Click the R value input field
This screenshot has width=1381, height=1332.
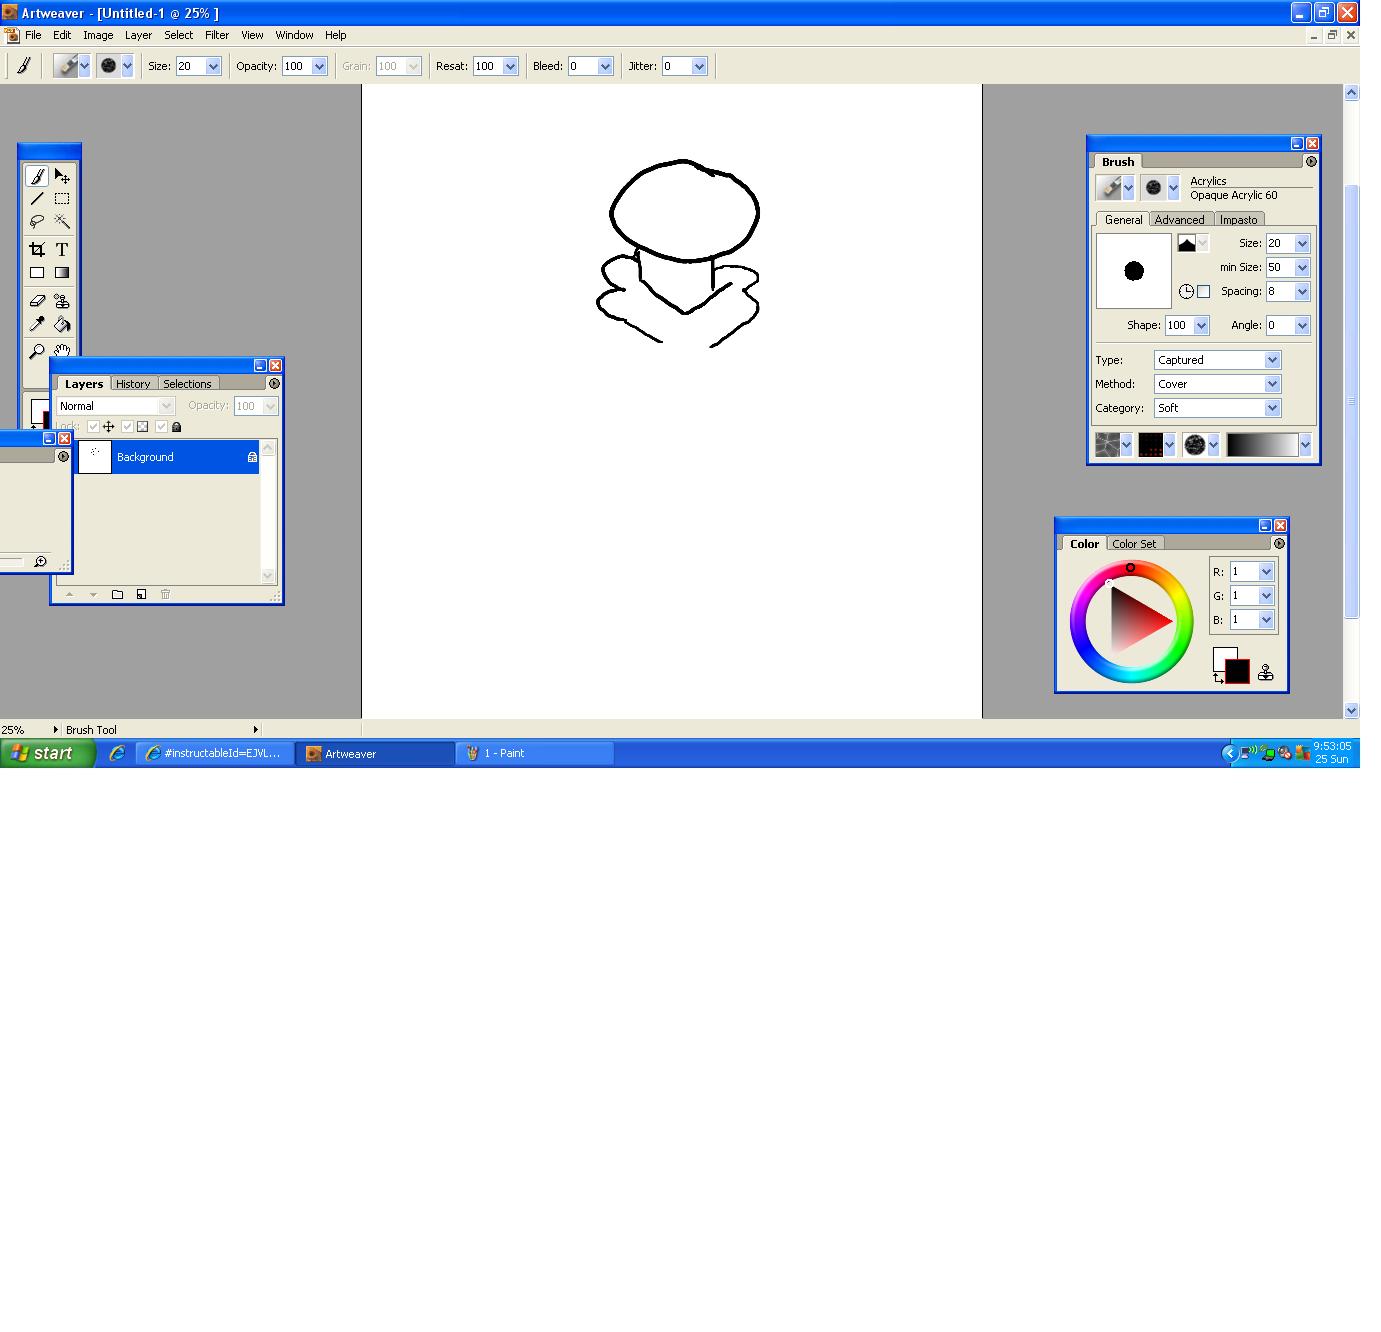1244,572
